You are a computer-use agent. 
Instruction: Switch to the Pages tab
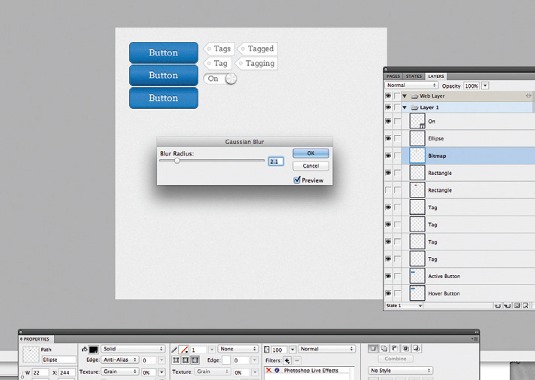coord(393,76)
